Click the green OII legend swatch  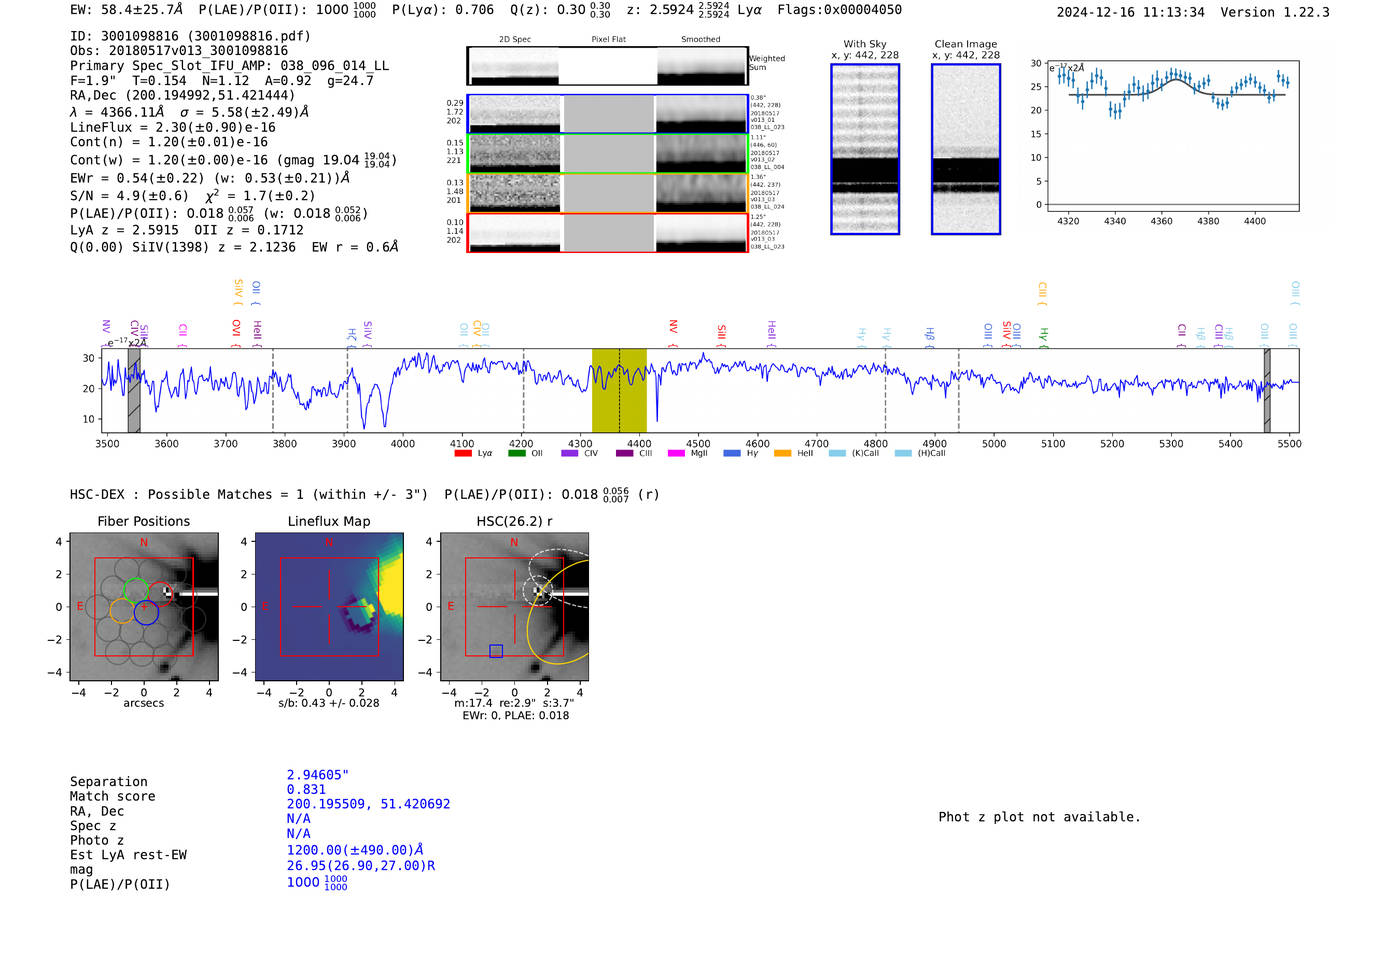click(x=516, y=453)
